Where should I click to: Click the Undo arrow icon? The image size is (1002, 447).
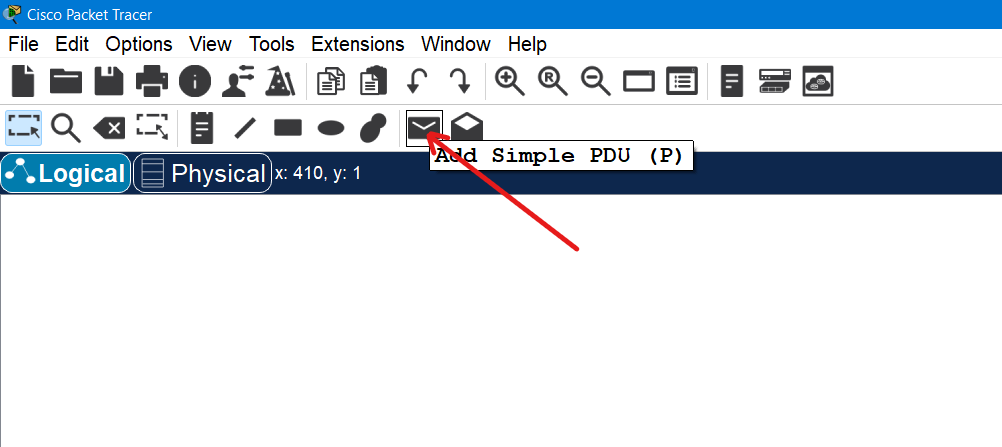coord(417,81)
